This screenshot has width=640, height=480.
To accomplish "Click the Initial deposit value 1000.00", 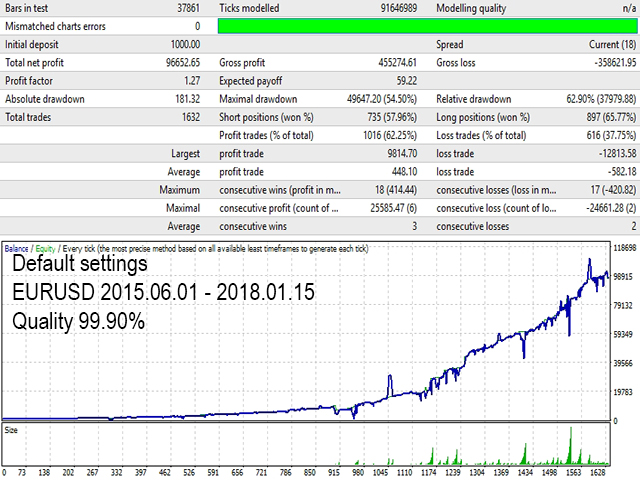I will 185,44.
